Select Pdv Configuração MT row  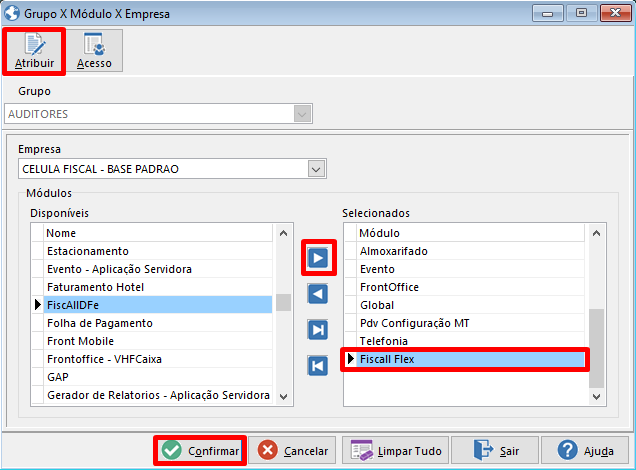(471, 323)
